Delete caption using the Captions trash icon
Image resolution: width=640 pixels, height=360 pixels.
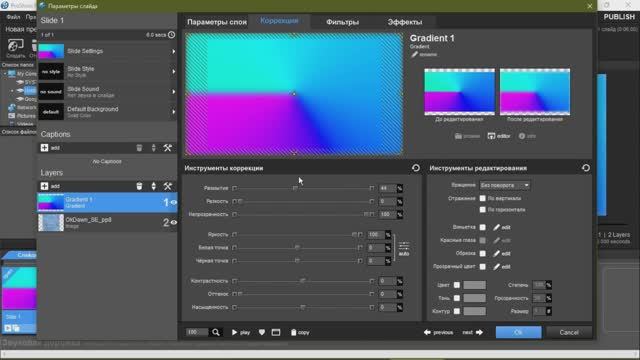coord(139,148)
